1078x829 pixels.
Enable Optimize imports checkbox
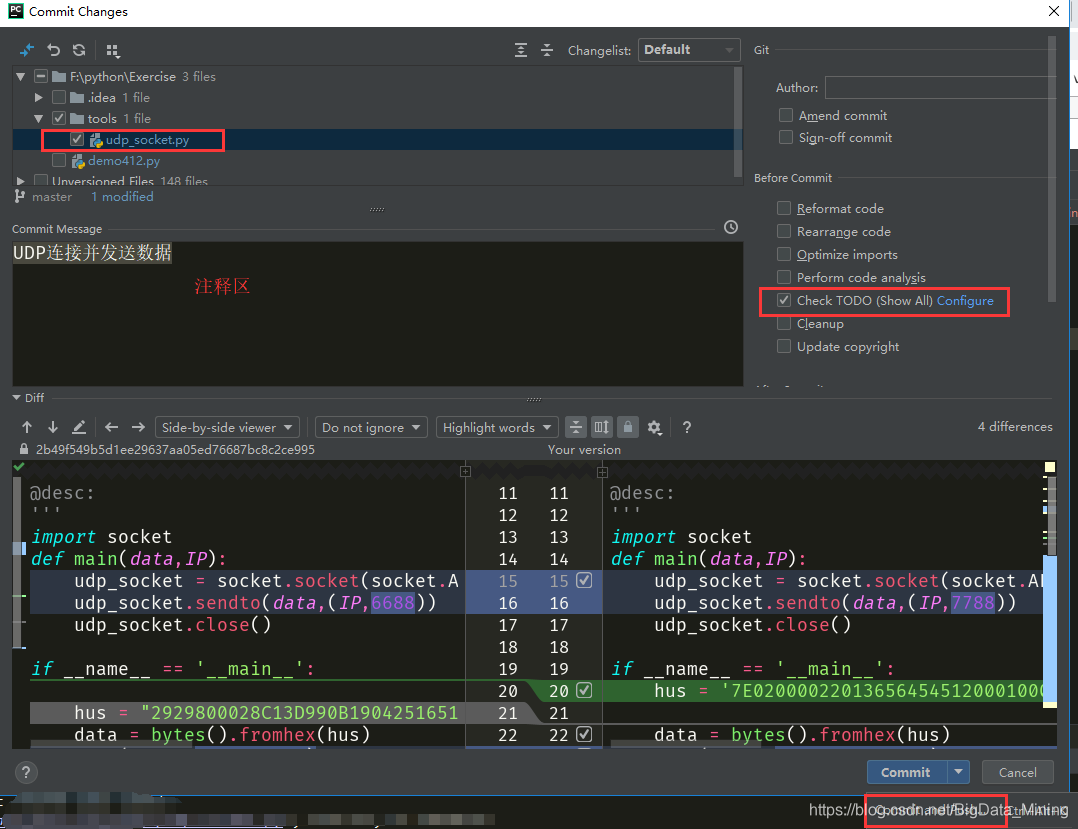(x=784, y=254)
